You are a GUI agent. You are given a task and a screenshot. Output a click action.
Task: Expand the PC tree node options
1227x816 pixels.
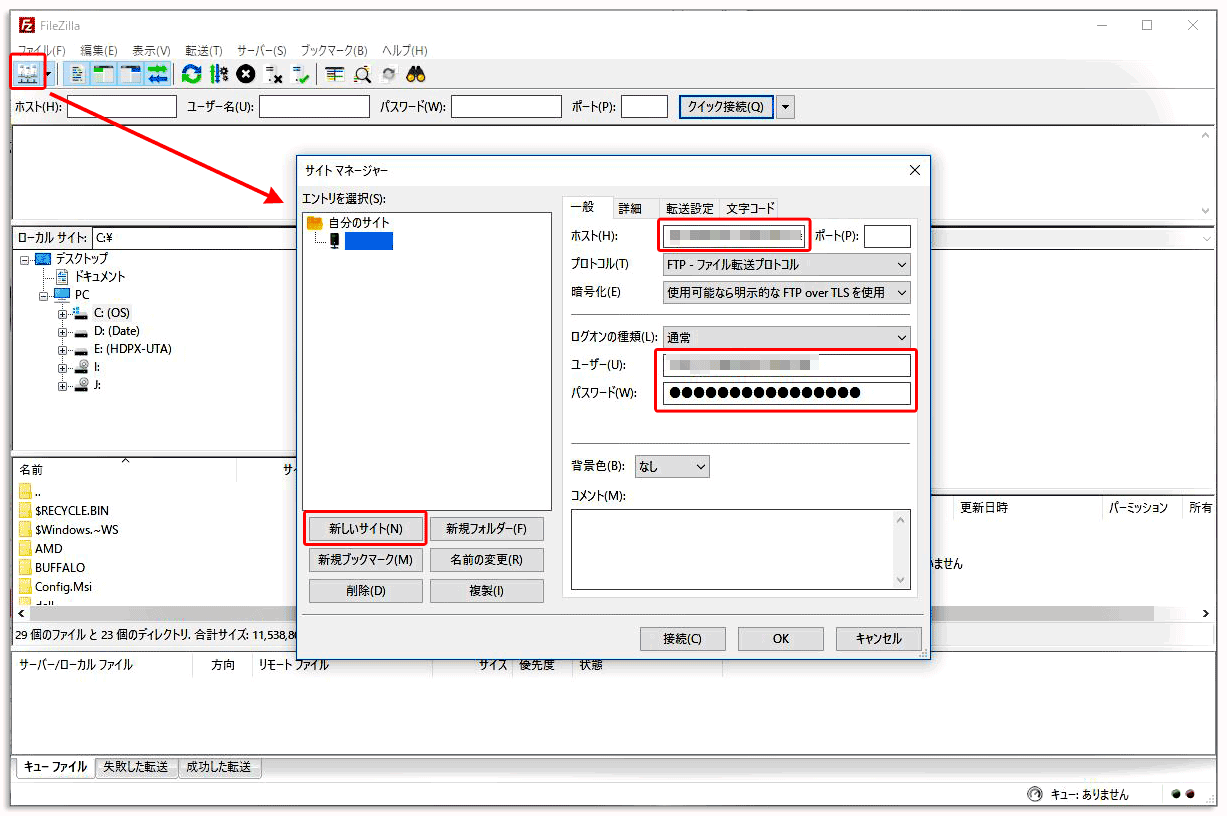[x=42, y=294]
